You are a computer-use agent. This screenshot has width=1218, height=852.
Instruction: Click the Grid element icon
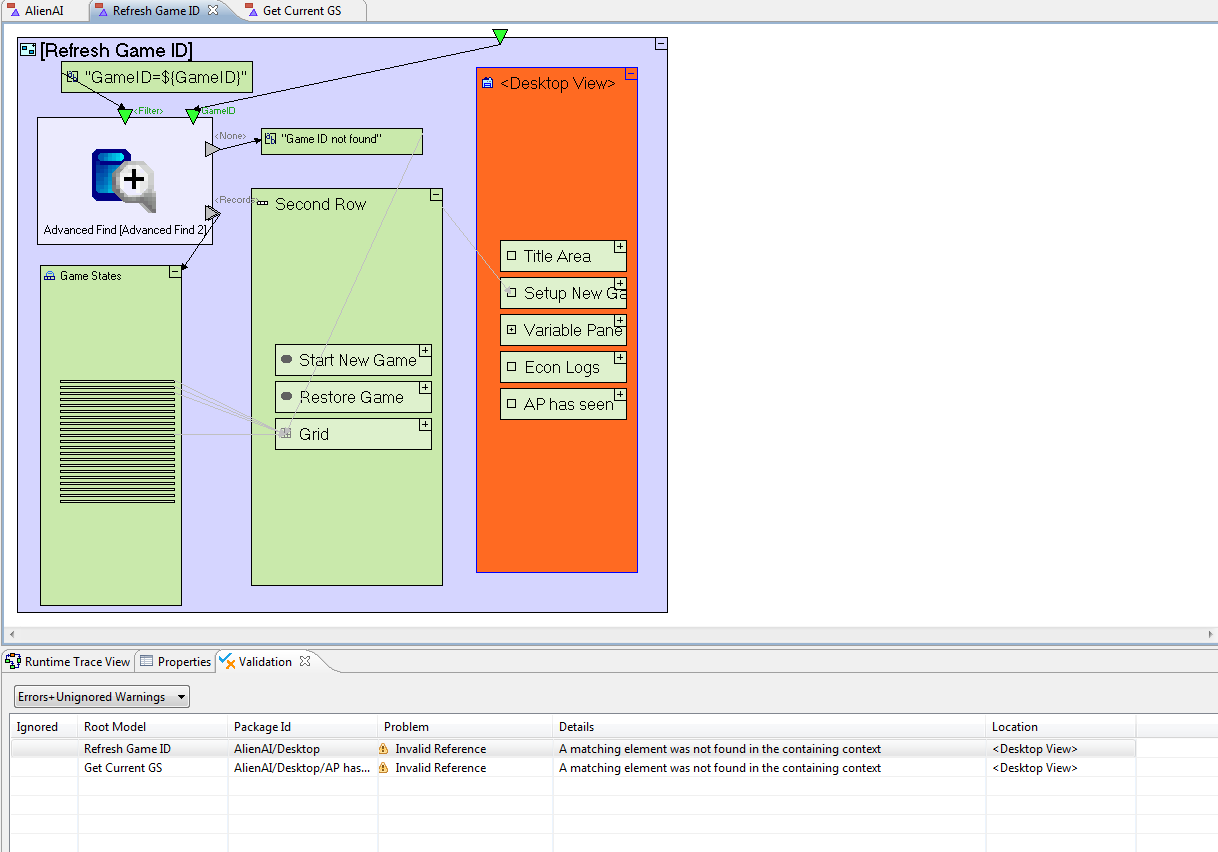tap(286, 433)
